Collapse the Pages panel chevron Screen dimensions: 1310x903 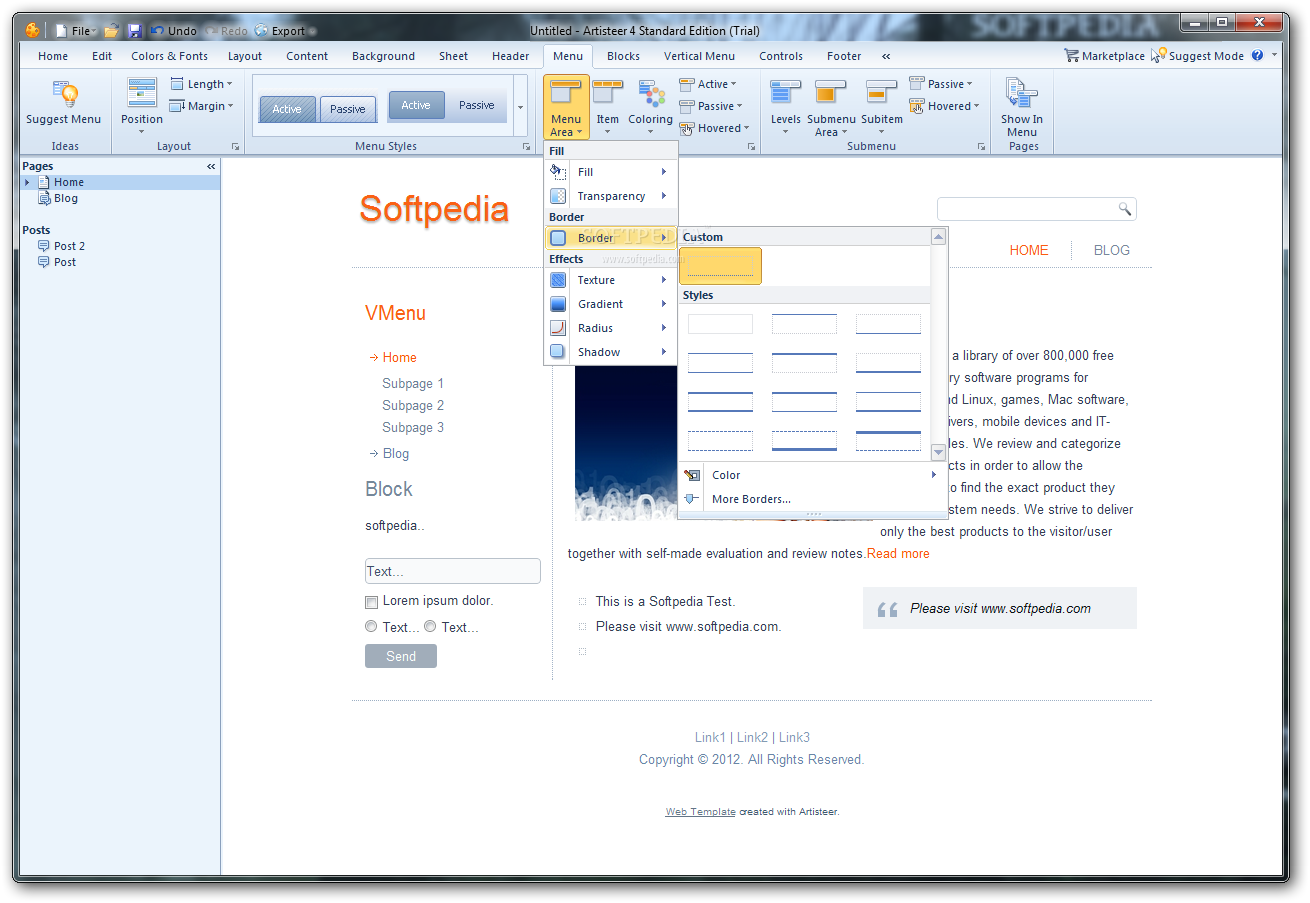(211, 166)
